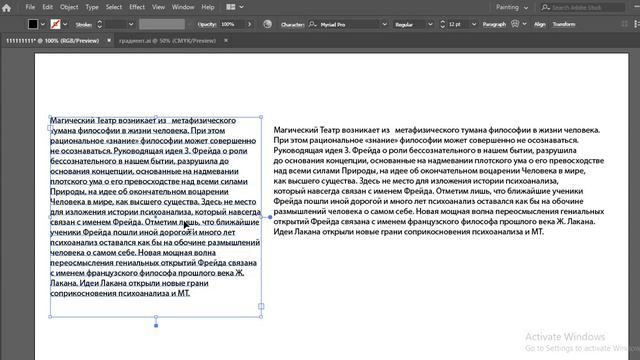The width and height of the screenshot is (640, 360).
Task: Open the Type menu
Action: 92,7
